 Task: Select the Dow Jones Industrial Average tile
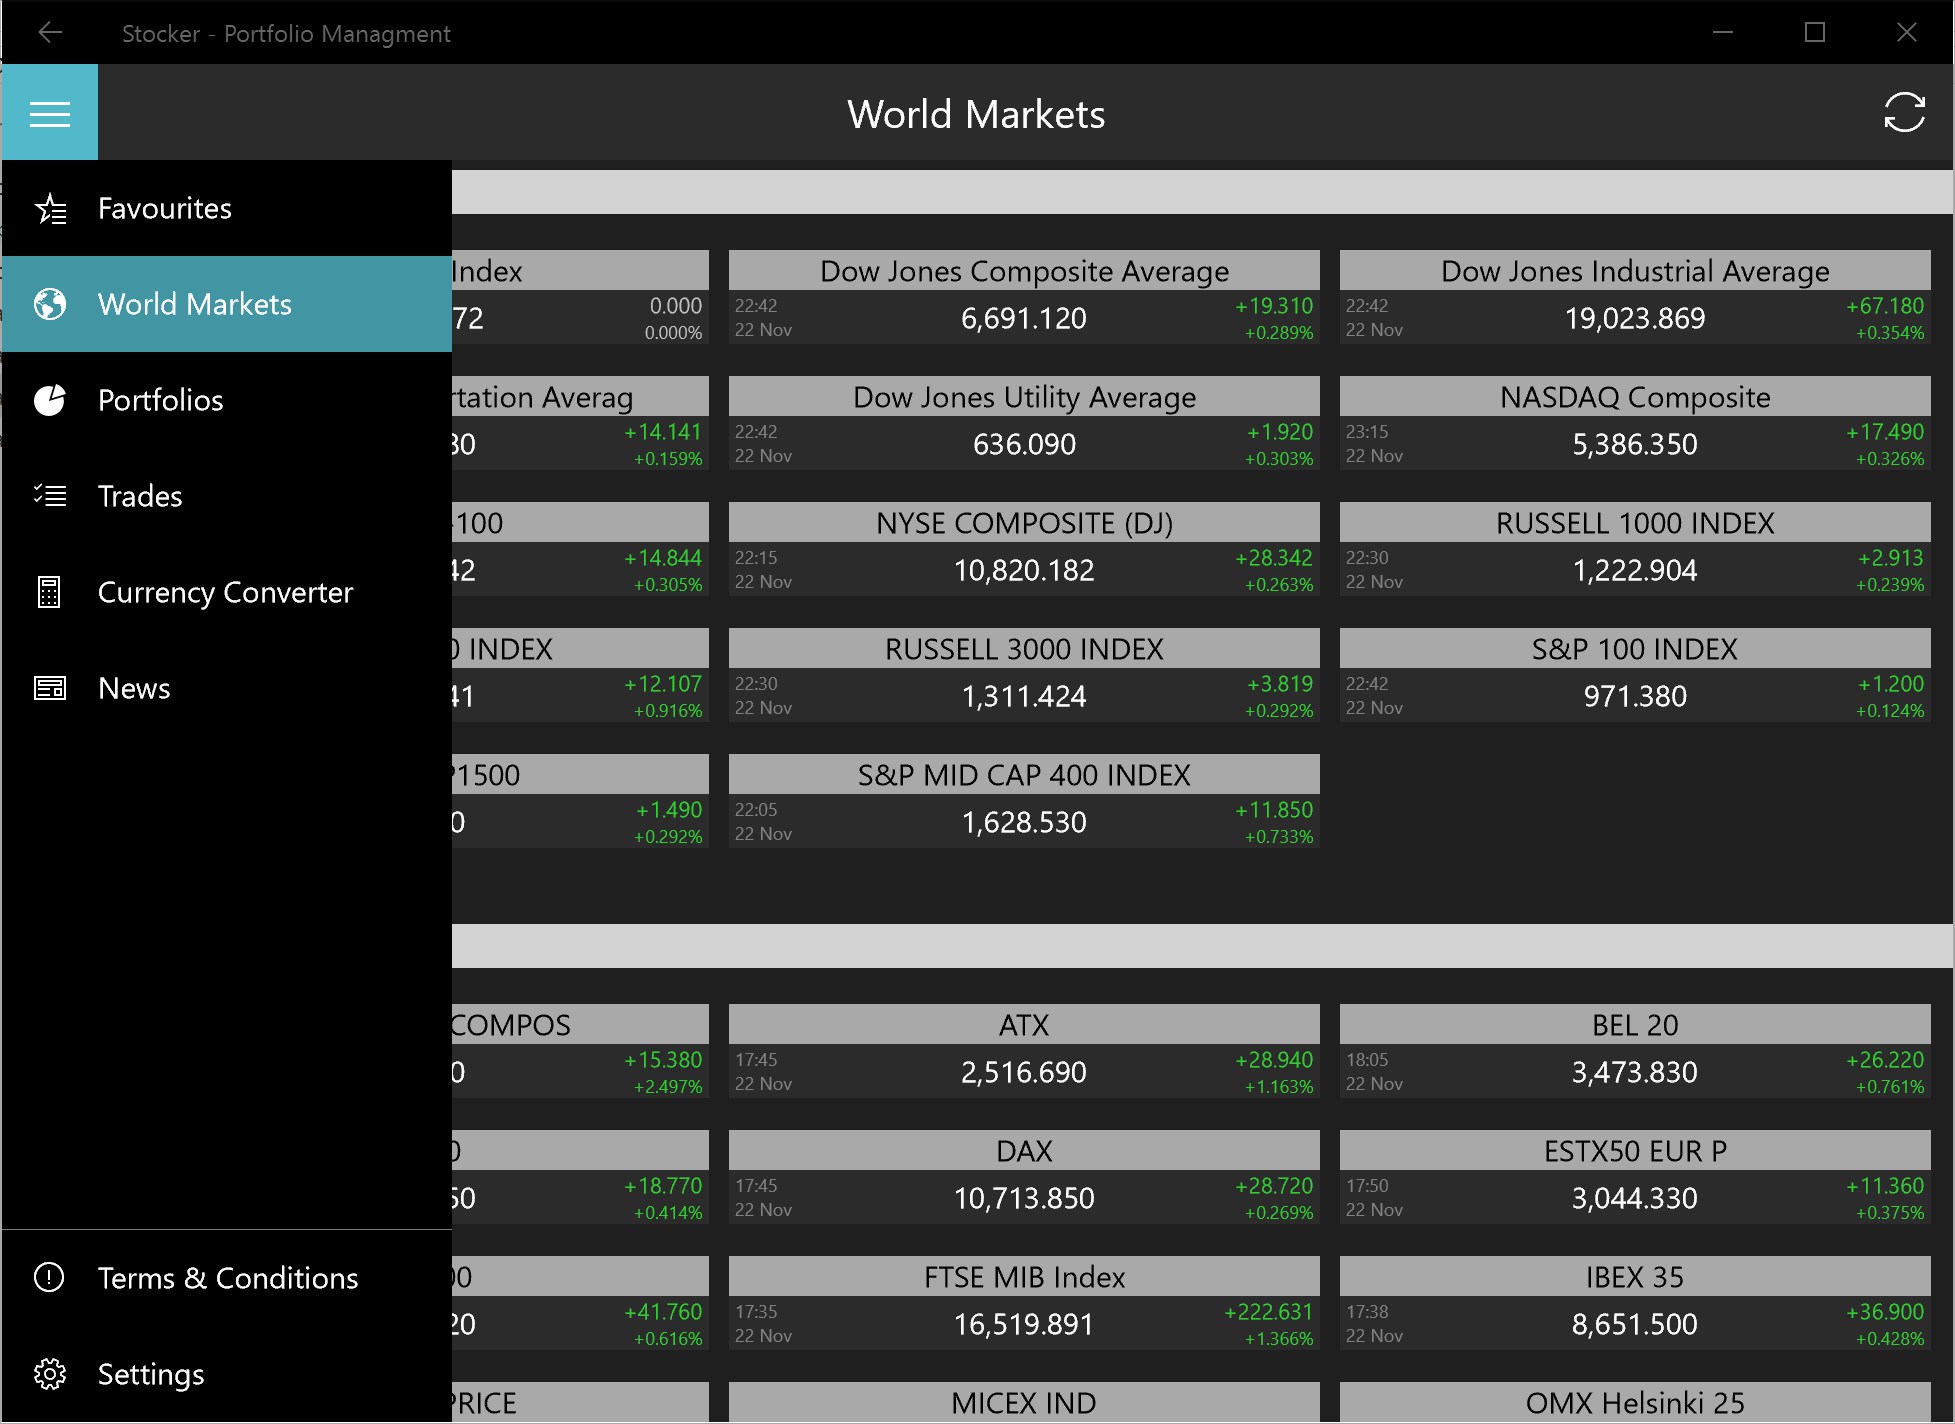point(1635,300)
